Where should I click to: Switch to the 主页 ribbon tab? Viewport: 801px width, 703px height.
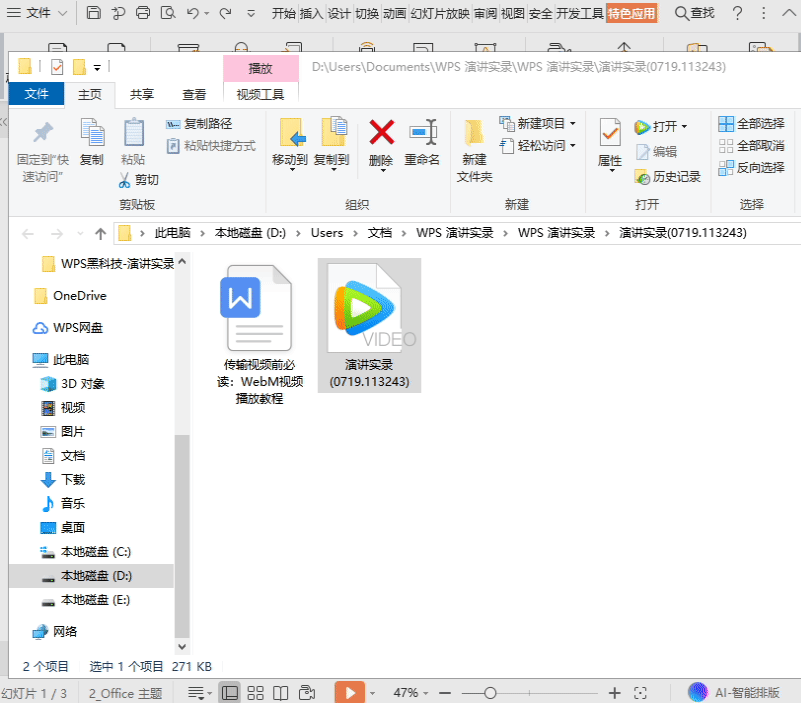90,95
